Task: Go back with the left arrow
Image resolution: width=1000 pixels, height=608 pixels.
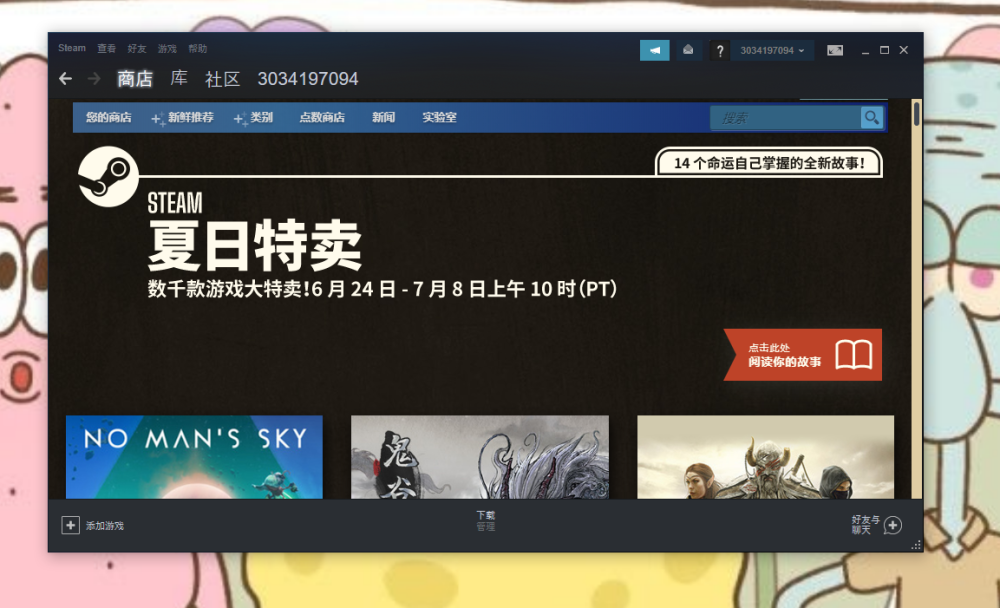Action: point(65,78)
